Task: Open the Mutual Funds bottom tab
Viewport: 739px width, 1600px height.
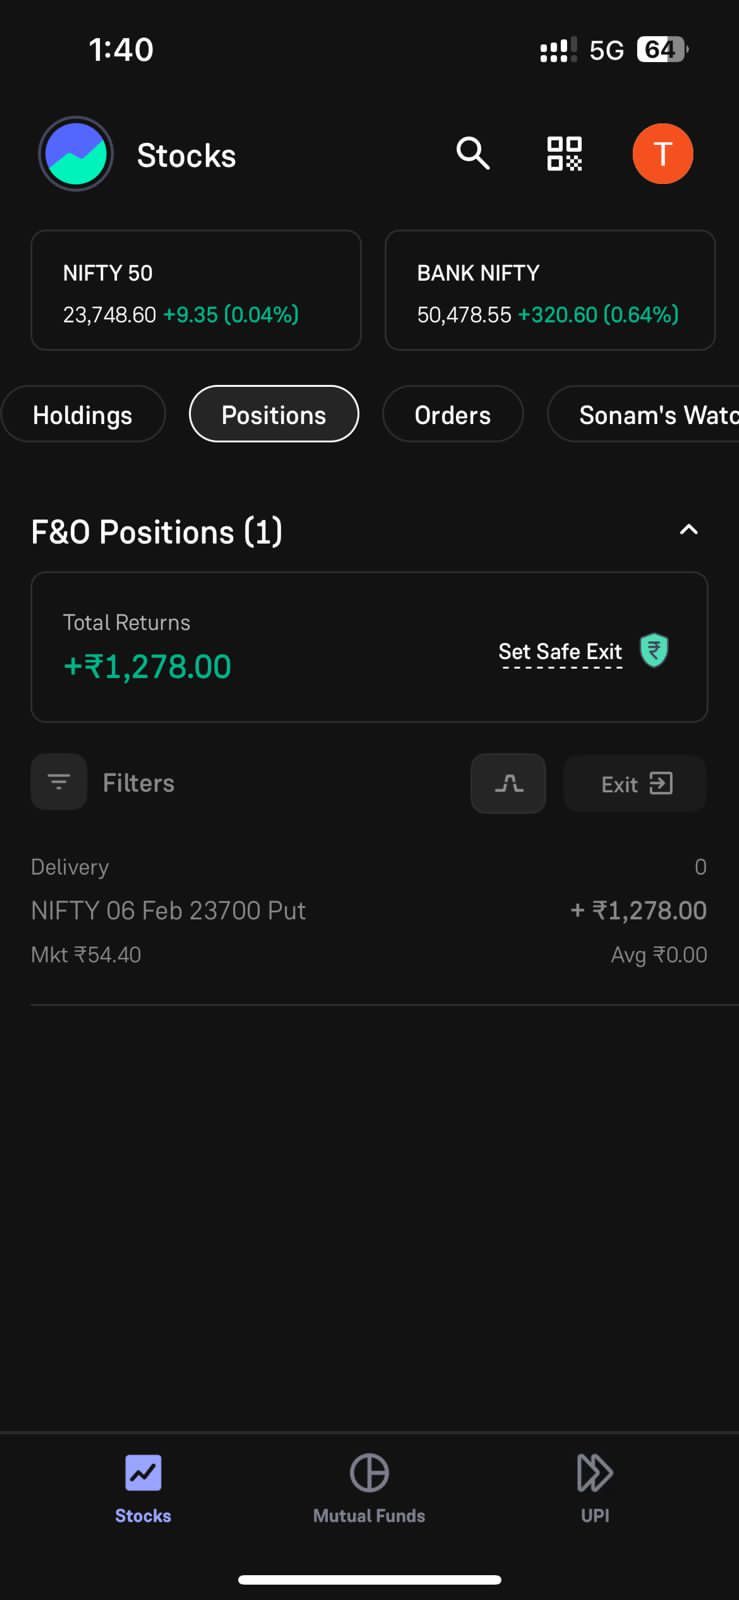Action: [369, 1488]
